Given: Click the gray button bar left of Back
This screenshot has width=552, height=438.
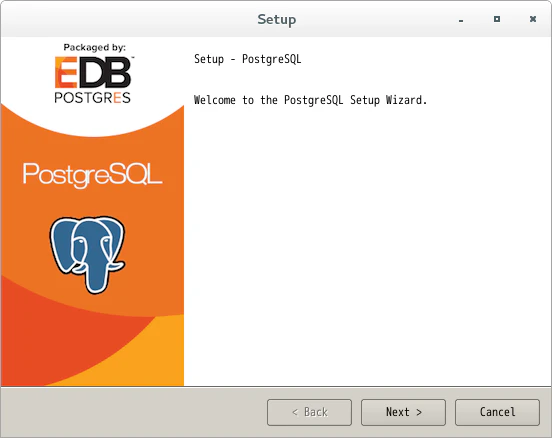Looking at the screenshot, I should pyautogui.click(x=134, y=412).
